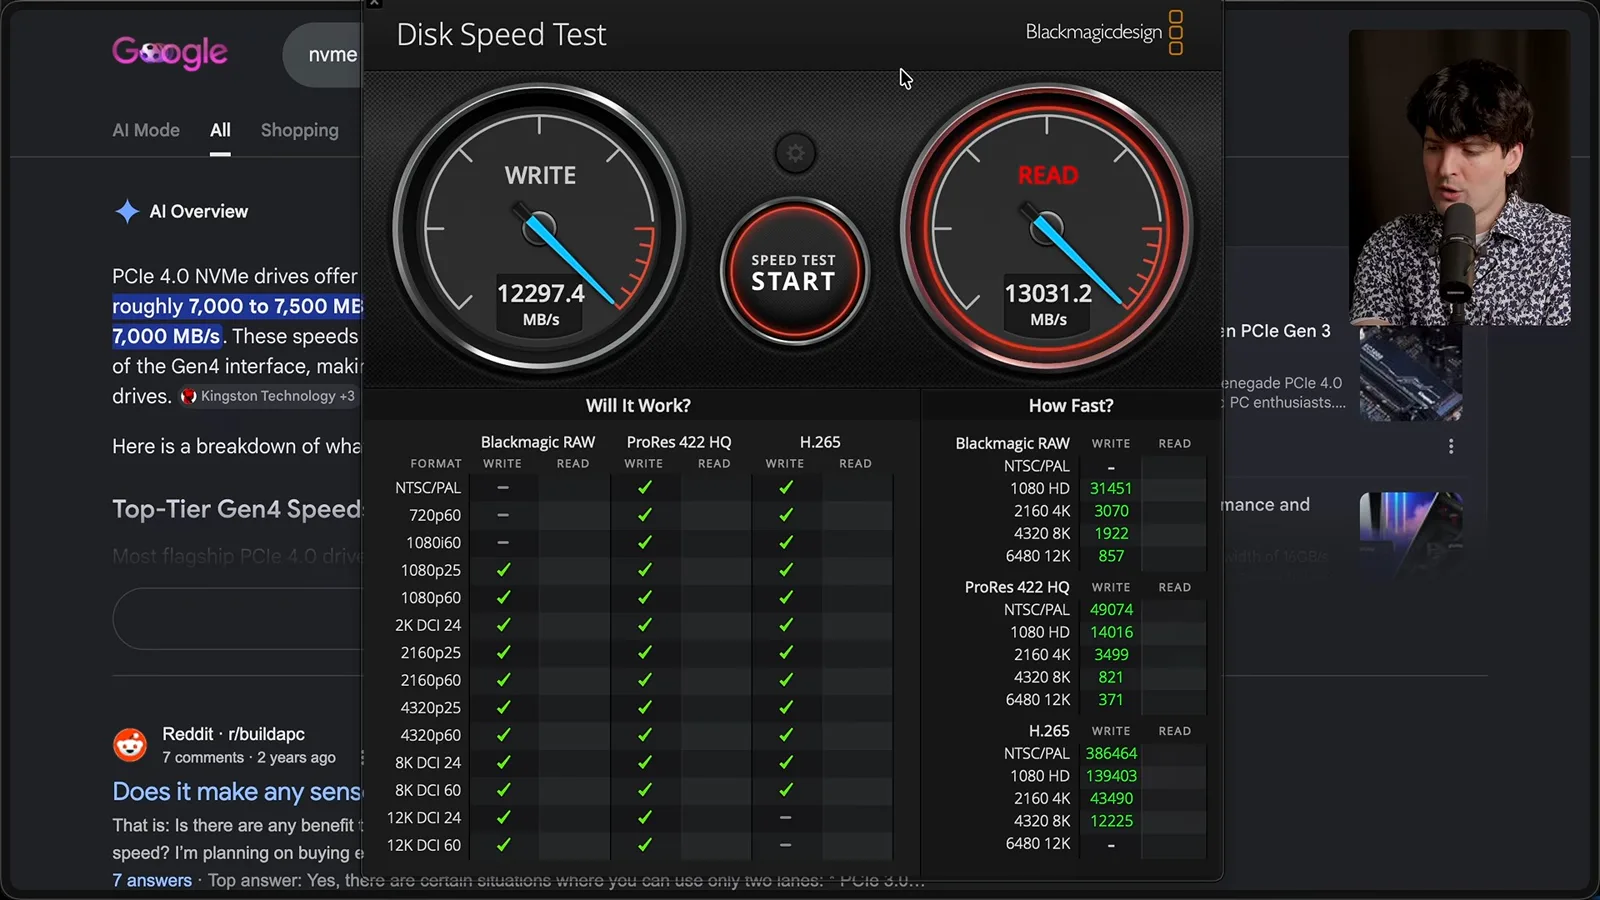Screen dimensions: 1600x900
Task: Click the 12K DCI 60 format row label
Action: pyautogui.click(x=424, y=845)
